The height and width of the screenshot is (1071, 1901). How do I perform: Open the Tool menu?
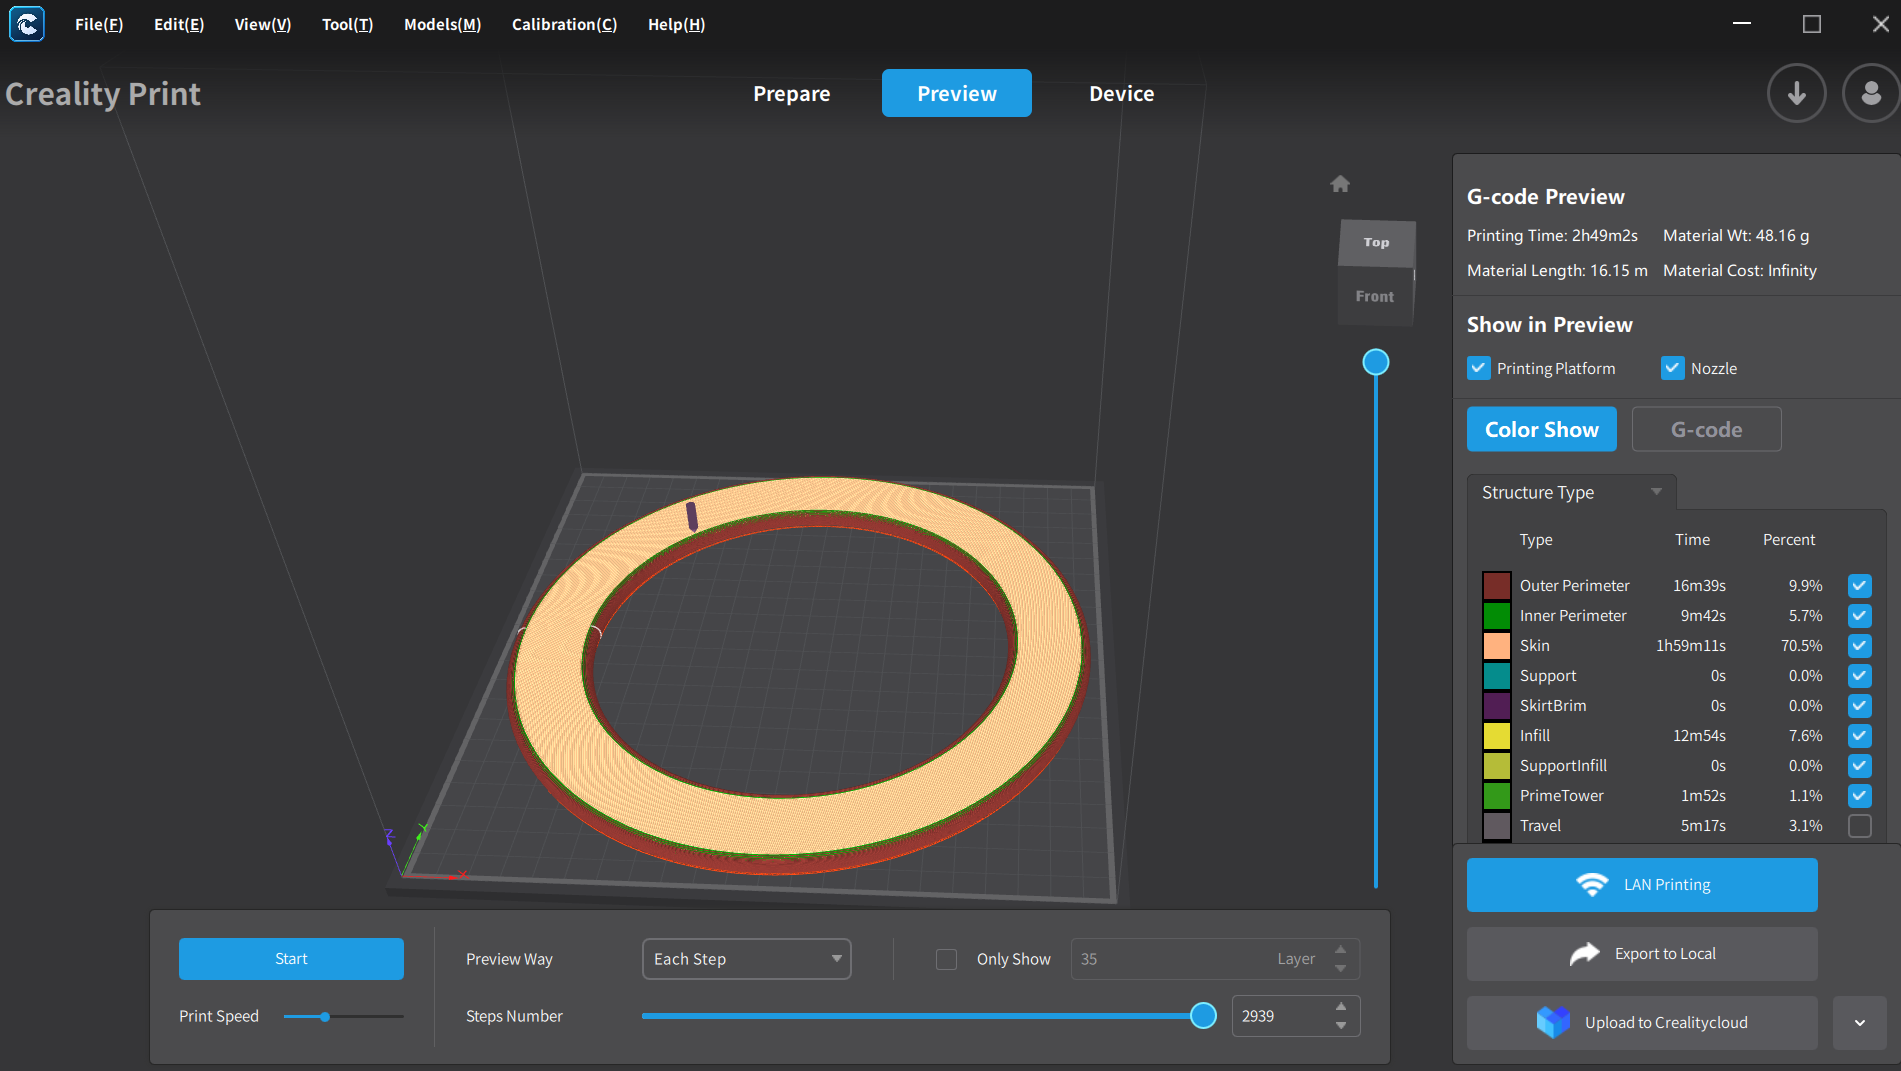347,24
